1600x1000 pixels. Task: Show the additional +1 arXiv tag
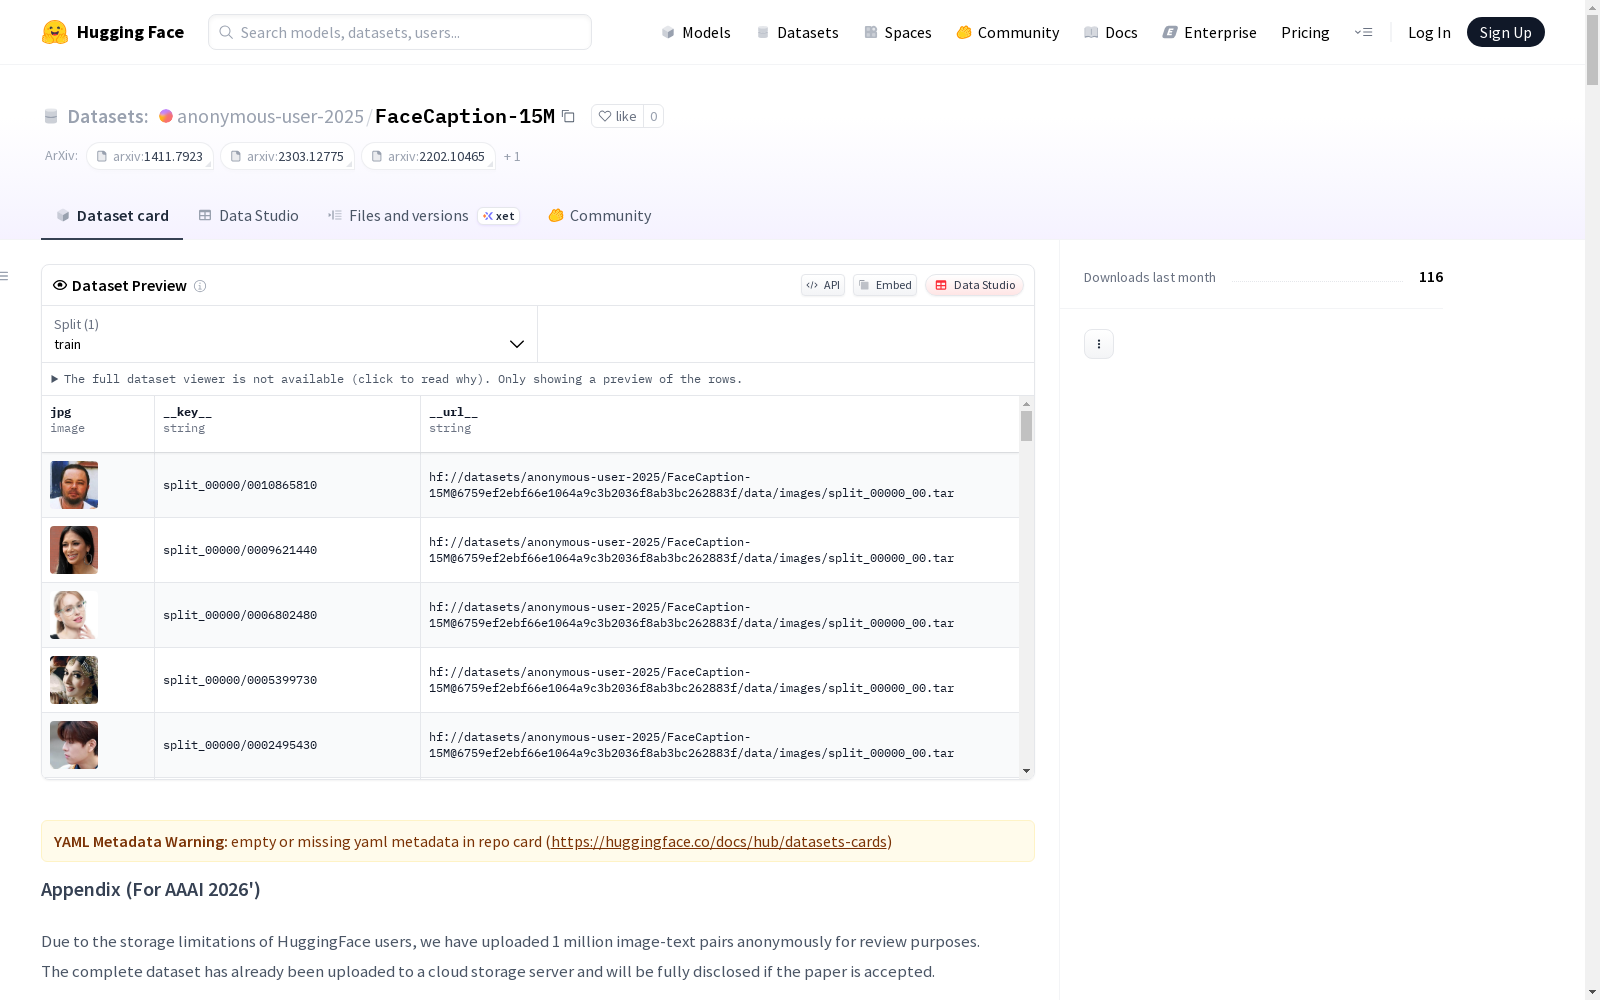click(512, 157)
